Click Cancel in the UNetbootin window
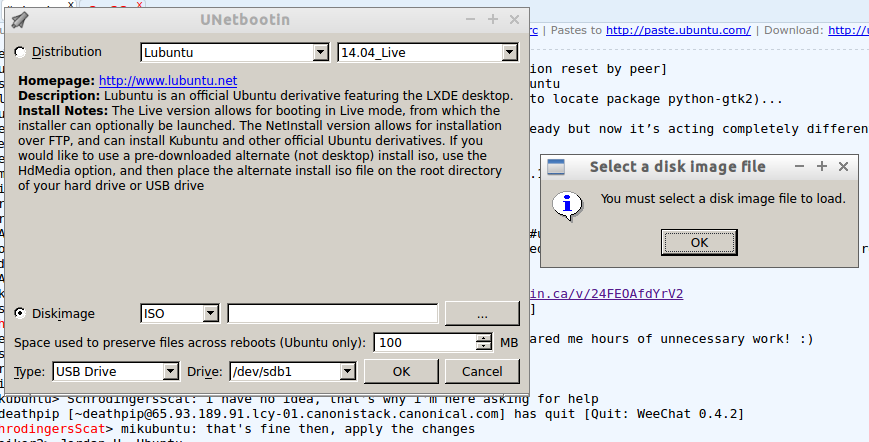The height and width of the screenshot is (442, 869). (x=482, y=372)
